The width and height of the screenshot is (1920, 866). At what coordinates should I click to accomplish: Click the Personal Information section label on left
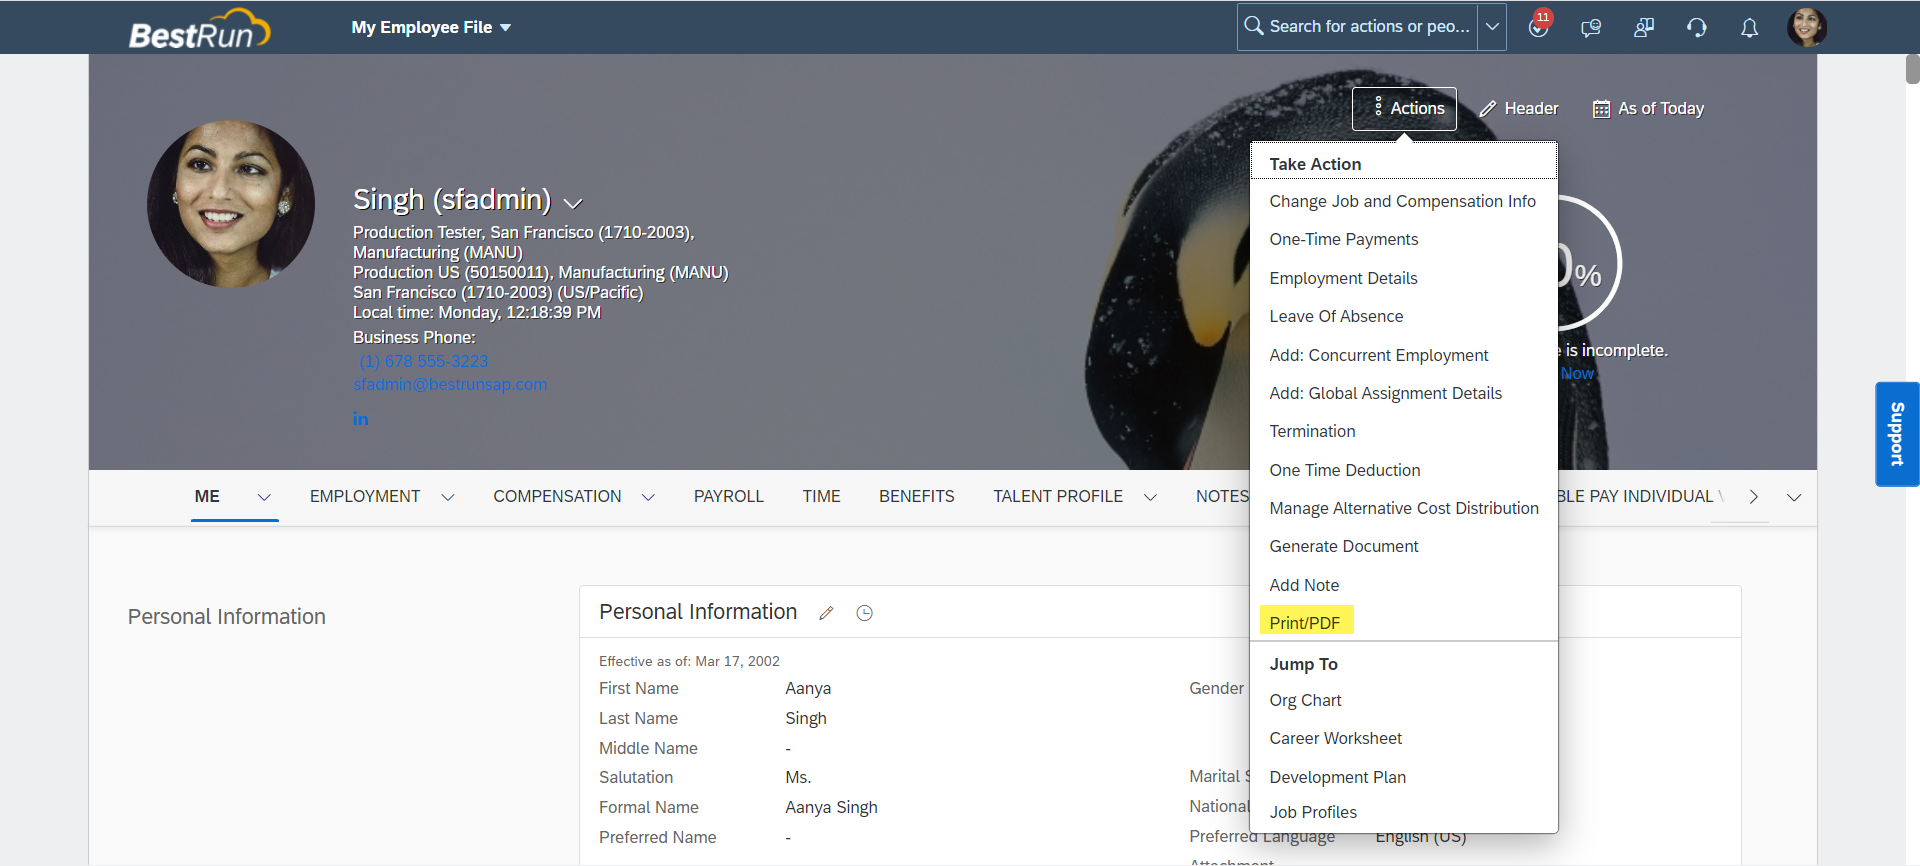[x=226, y=617]
